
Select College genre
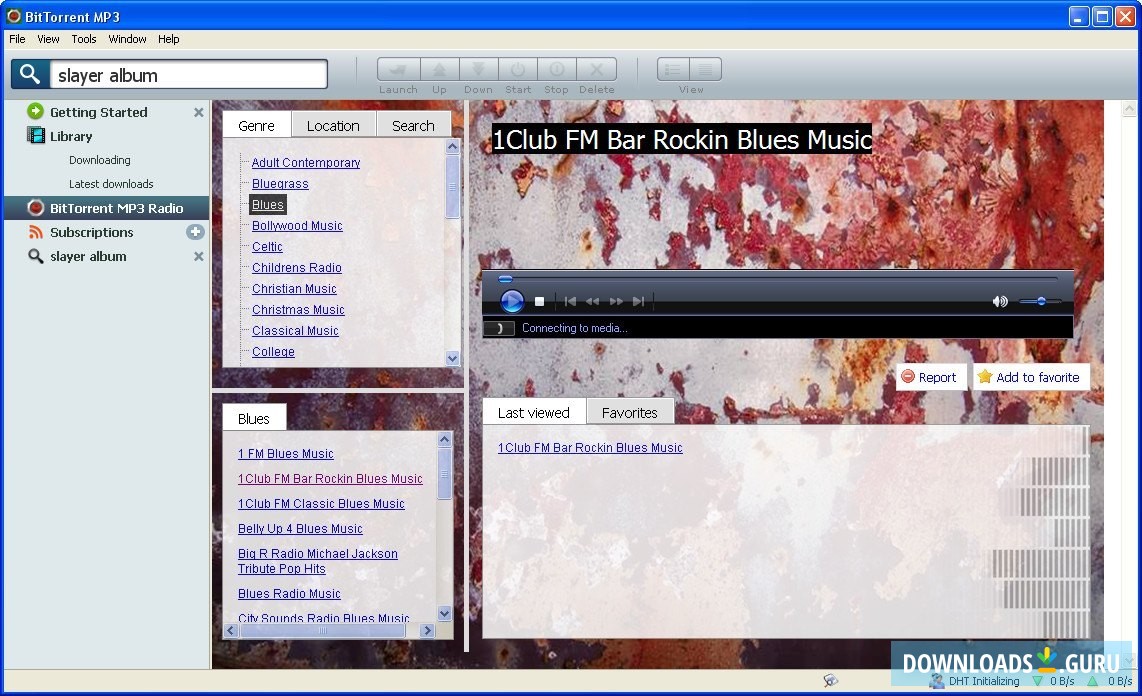273,352
